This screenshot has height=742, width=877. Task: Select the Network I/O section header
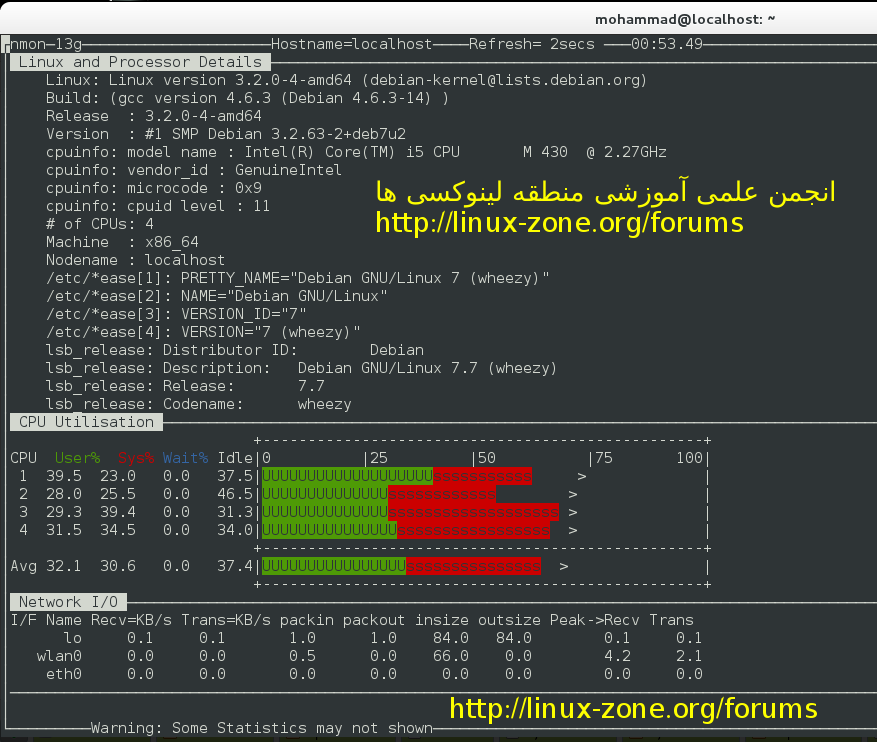pos(68,602)
